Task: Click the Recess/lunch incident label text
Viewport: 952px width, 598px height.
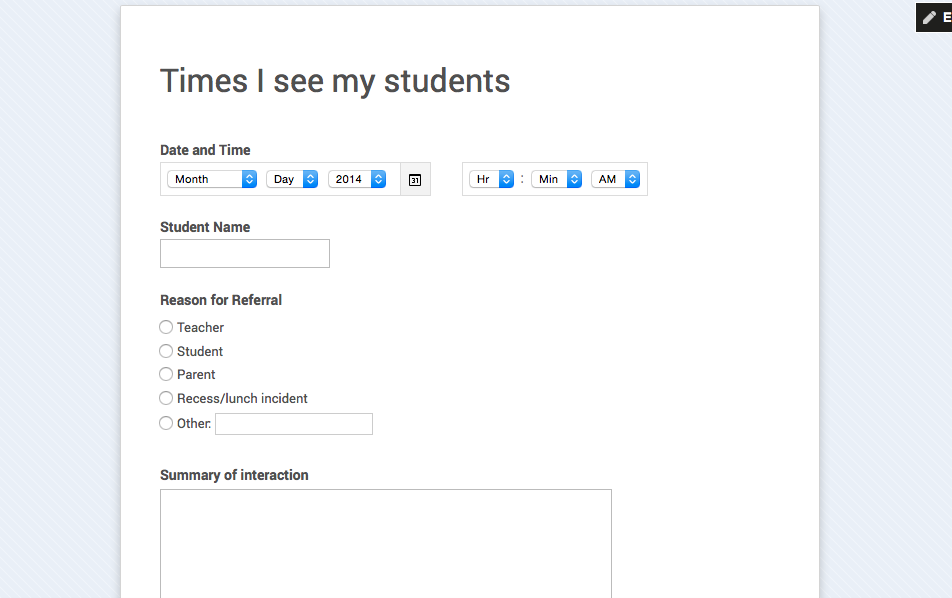Action: click(x=242, y=398)
